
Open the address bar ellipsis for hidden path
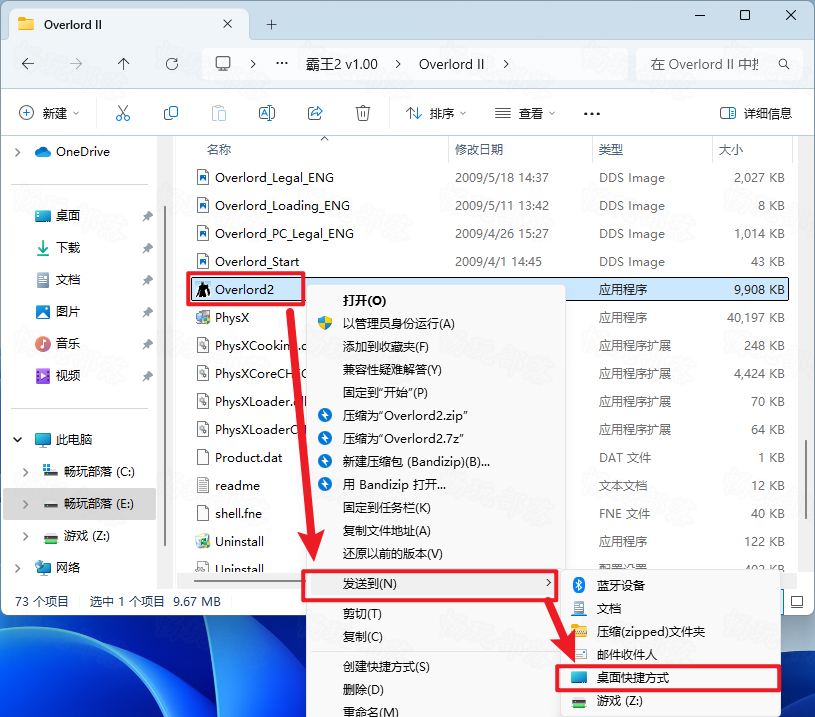pos(282,63)
